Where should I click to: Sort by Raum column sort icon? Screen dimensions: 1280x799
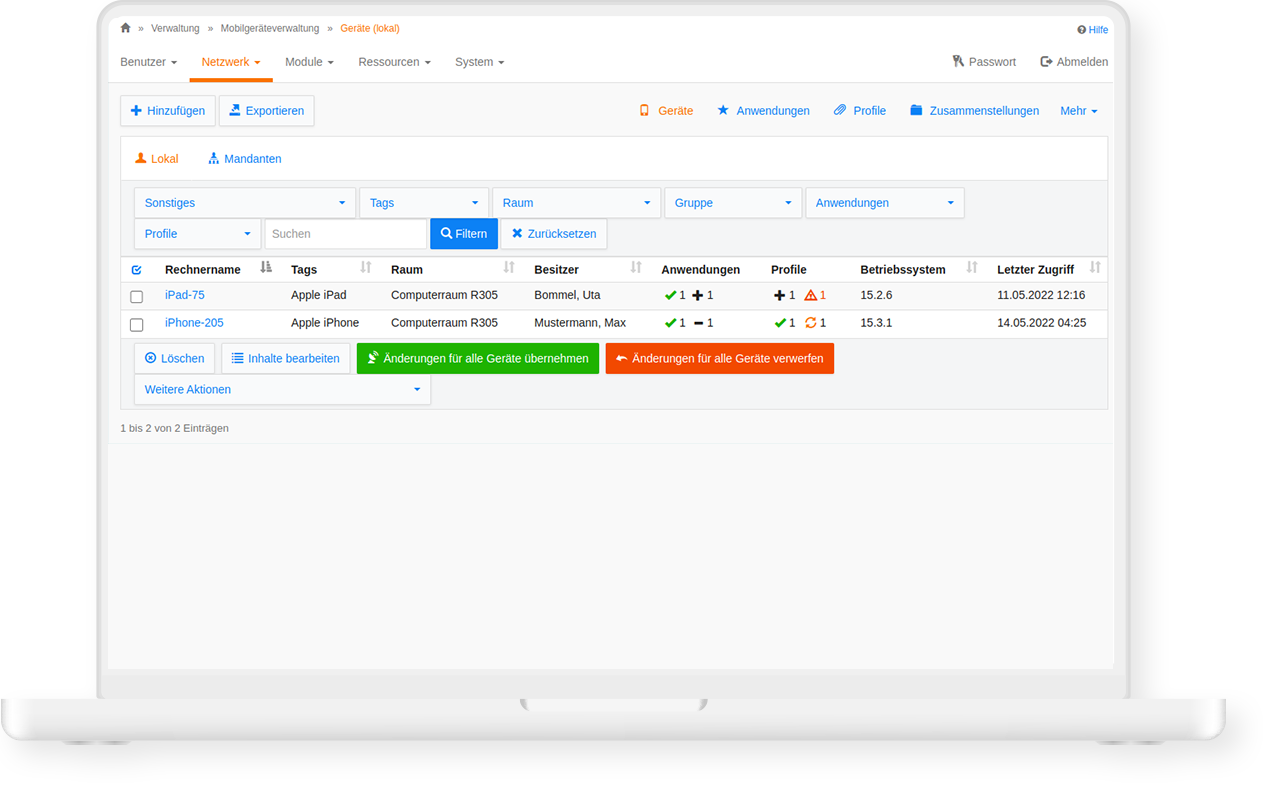tap(509, 267)
